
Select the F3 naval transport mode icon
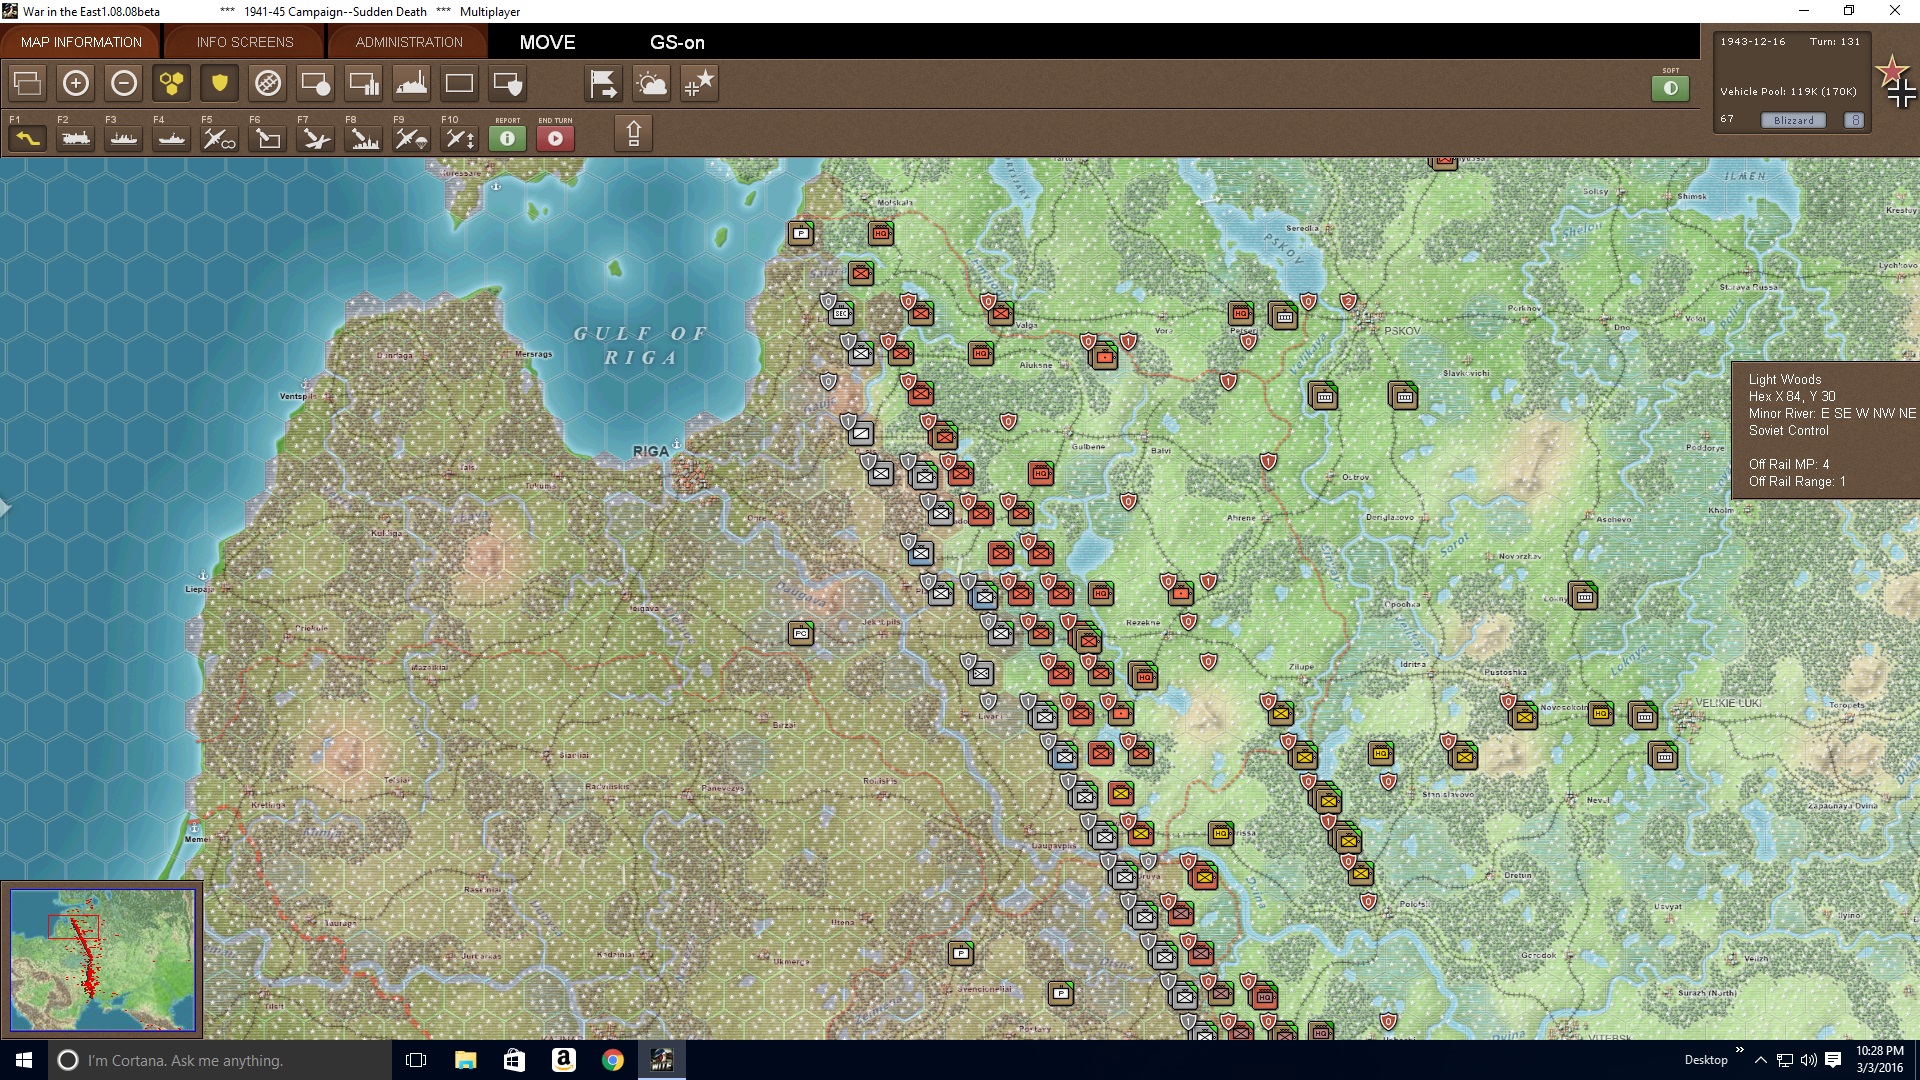(x=122, y=138)
